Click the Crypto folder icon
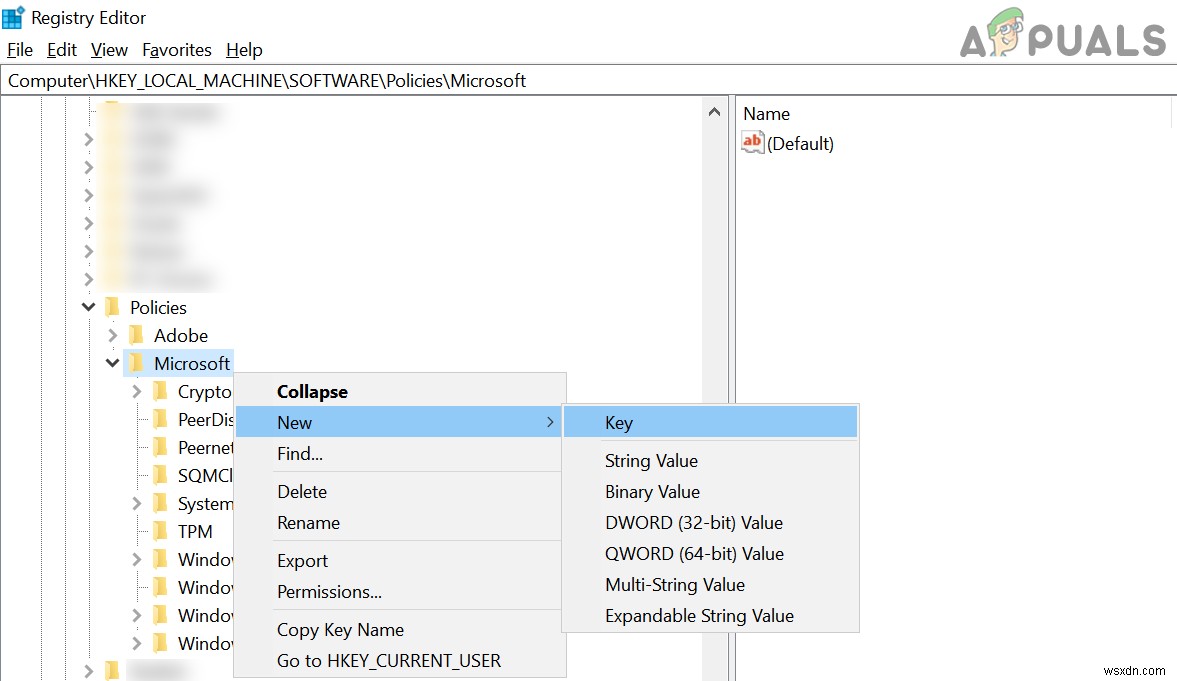This screenshot has height=681, width=1177. 161,391
